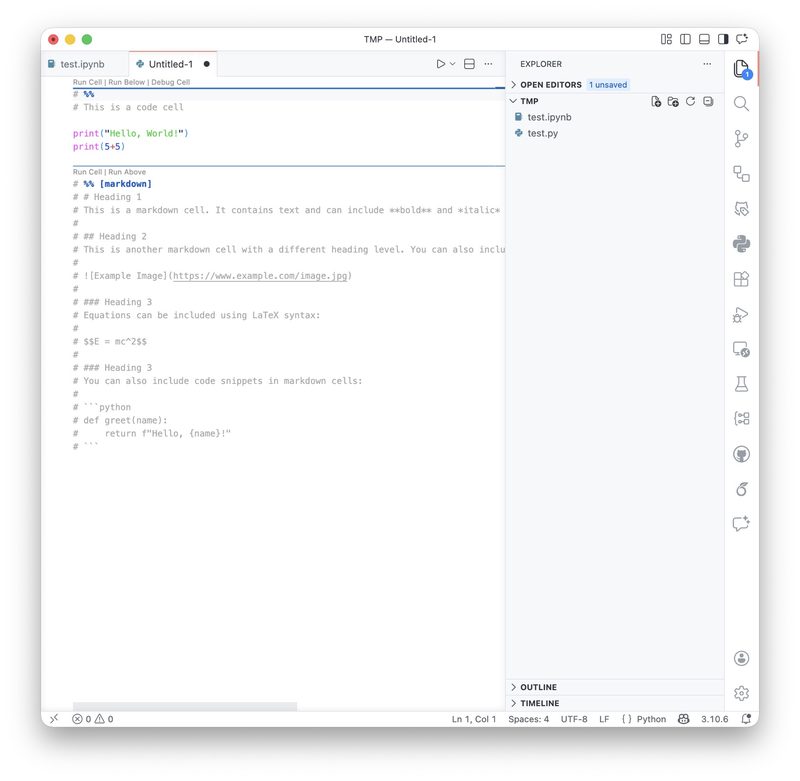Select Python interpreter 3.10.6
The image size is (800, 781).
pos(714,719)
